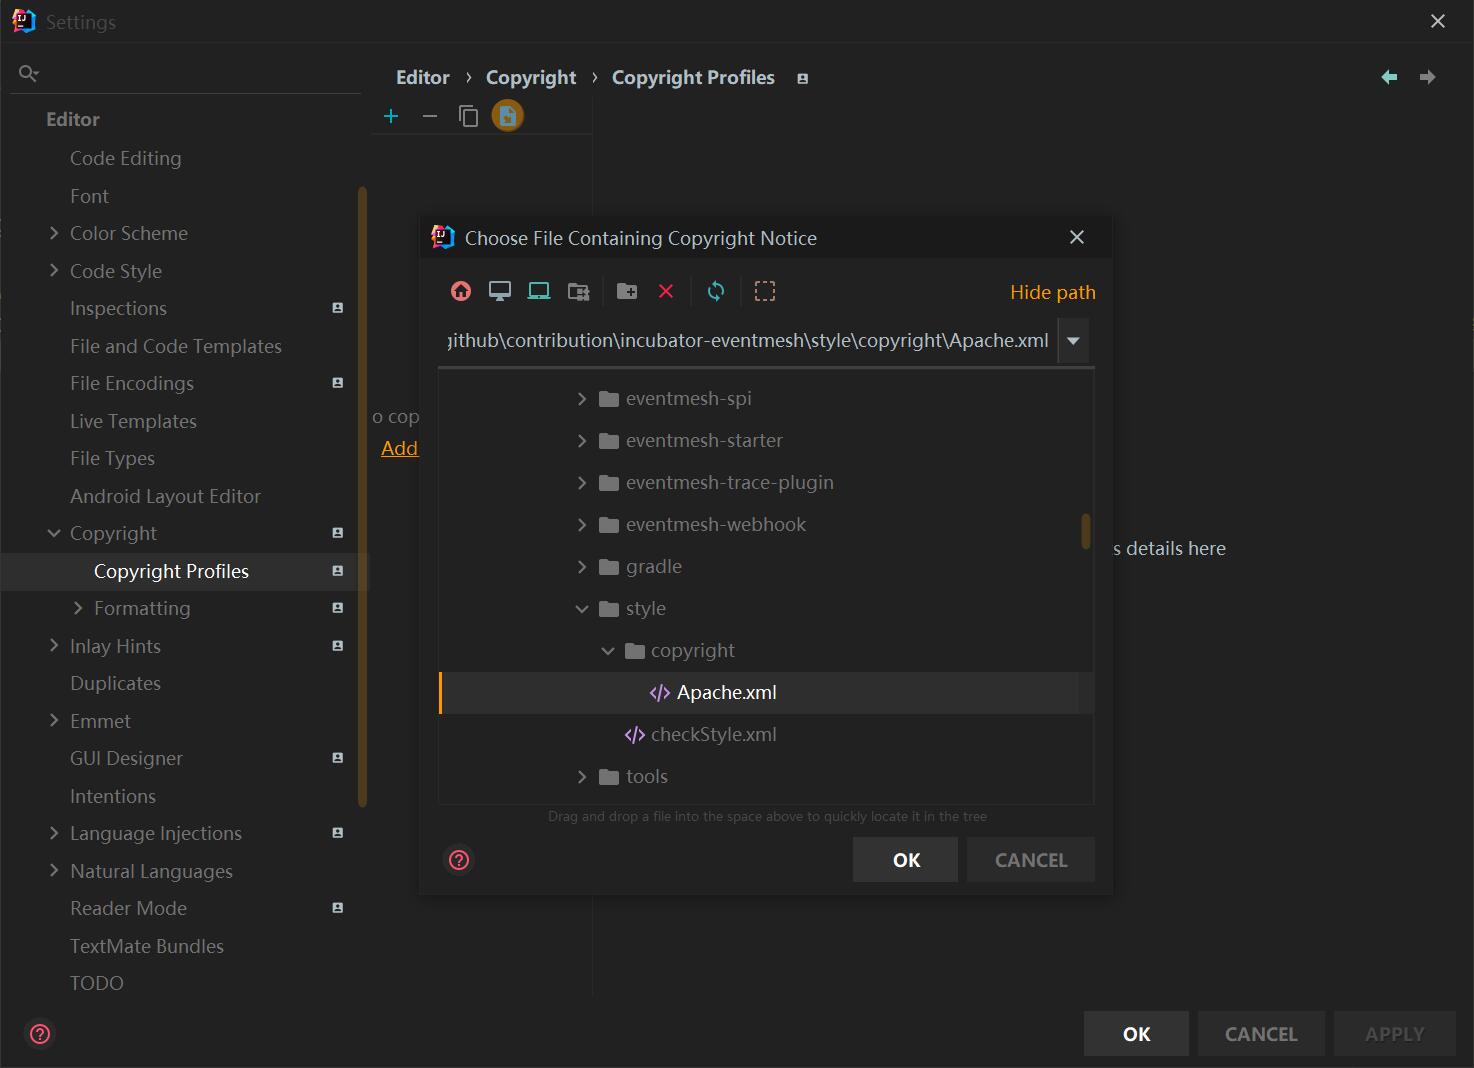Viewport: 1474px width, 1068px height.
Task: Click the file tree scrollbar thumb
Action: pos(1086,531)
